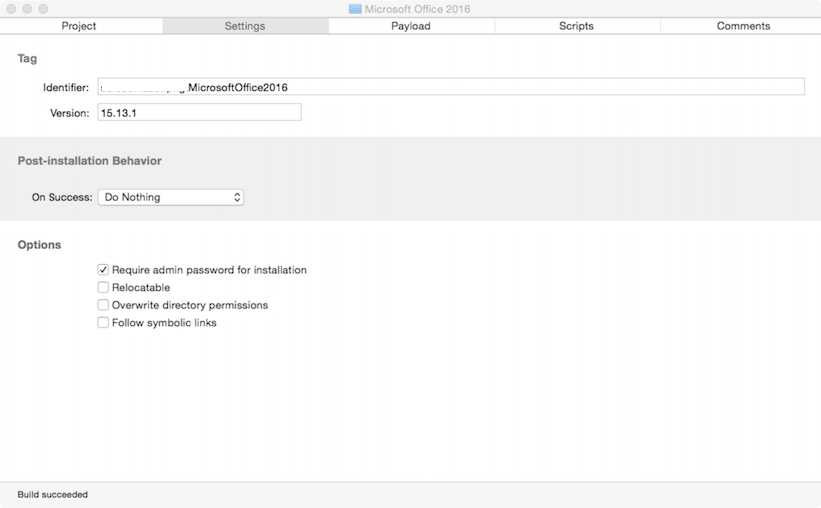Click the Microsoft Office 2016 window title
The height and width of the screenshot is (508, 821).
coord(417,9)
